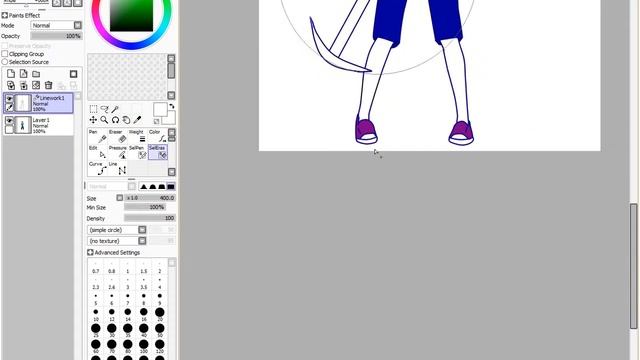Select the Linework1 layer
Screen dimensions: 640x360
38,103
